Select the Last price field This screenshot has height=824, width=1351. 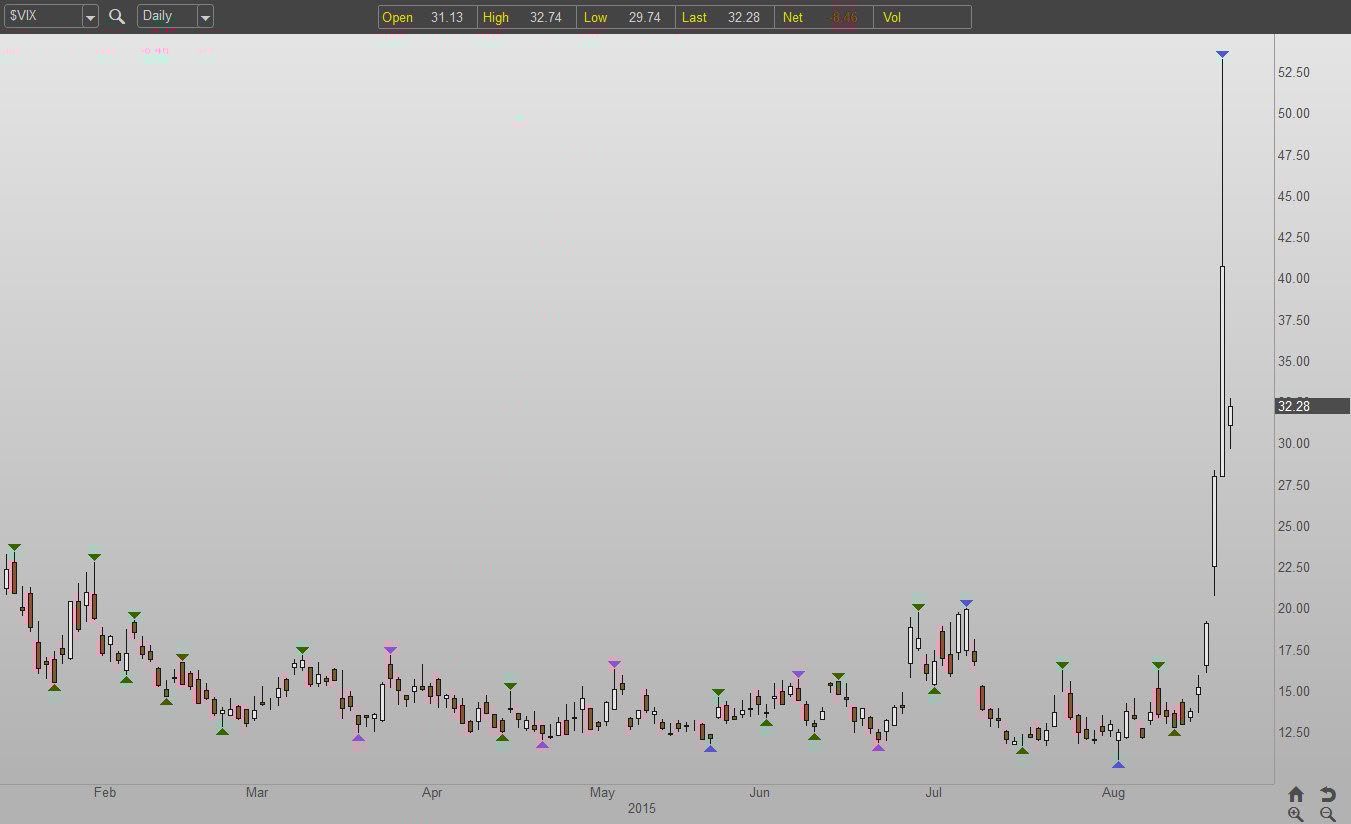coord(724,17)
